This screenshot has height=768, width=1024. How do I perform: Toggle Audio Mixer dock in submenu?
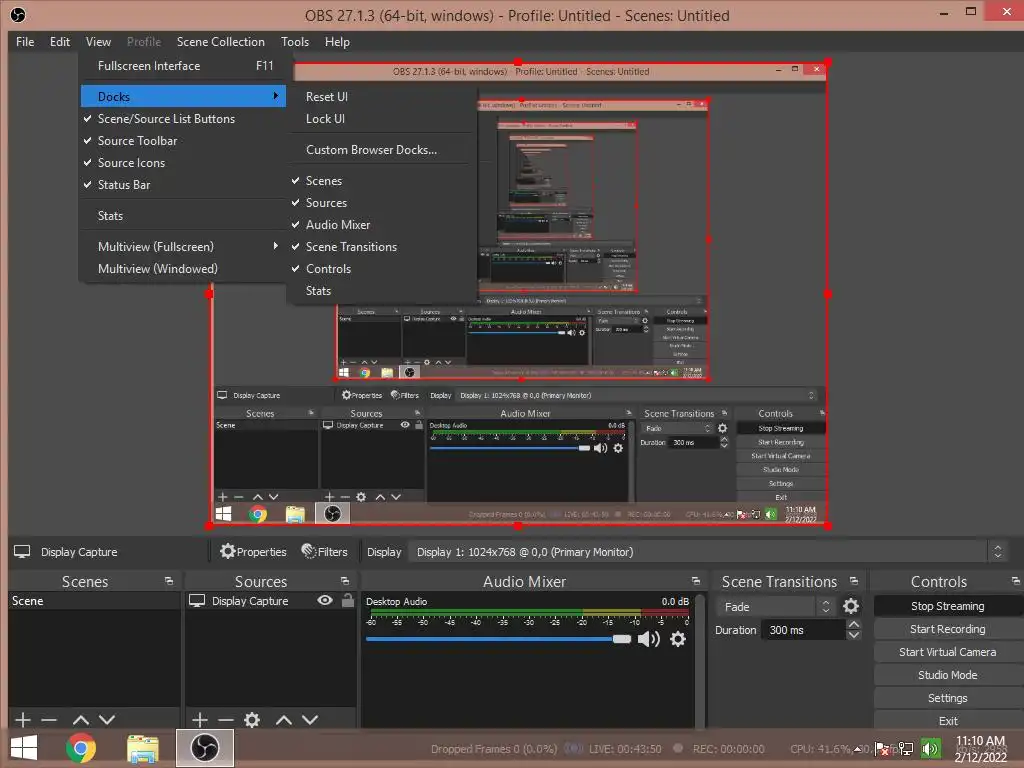(381, 225)
